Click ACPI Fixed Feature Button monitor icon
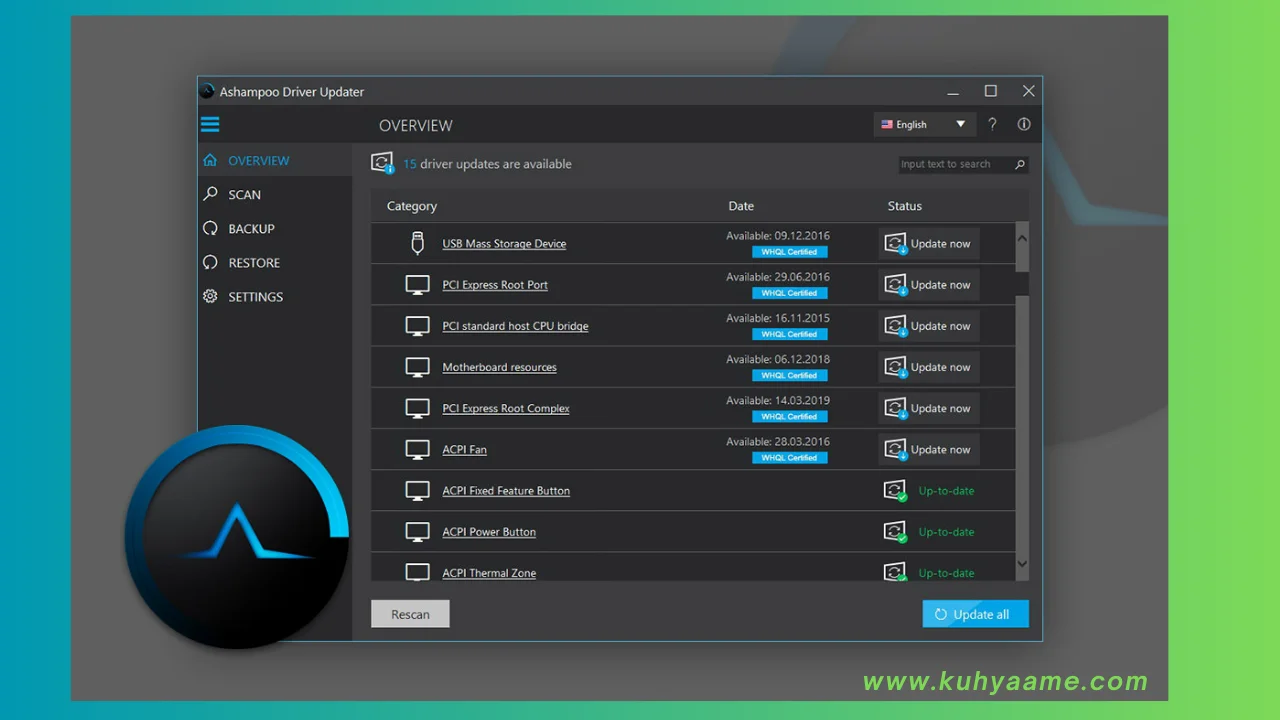1280x720 pixels. pyautogui.click(x=418, y=491)
